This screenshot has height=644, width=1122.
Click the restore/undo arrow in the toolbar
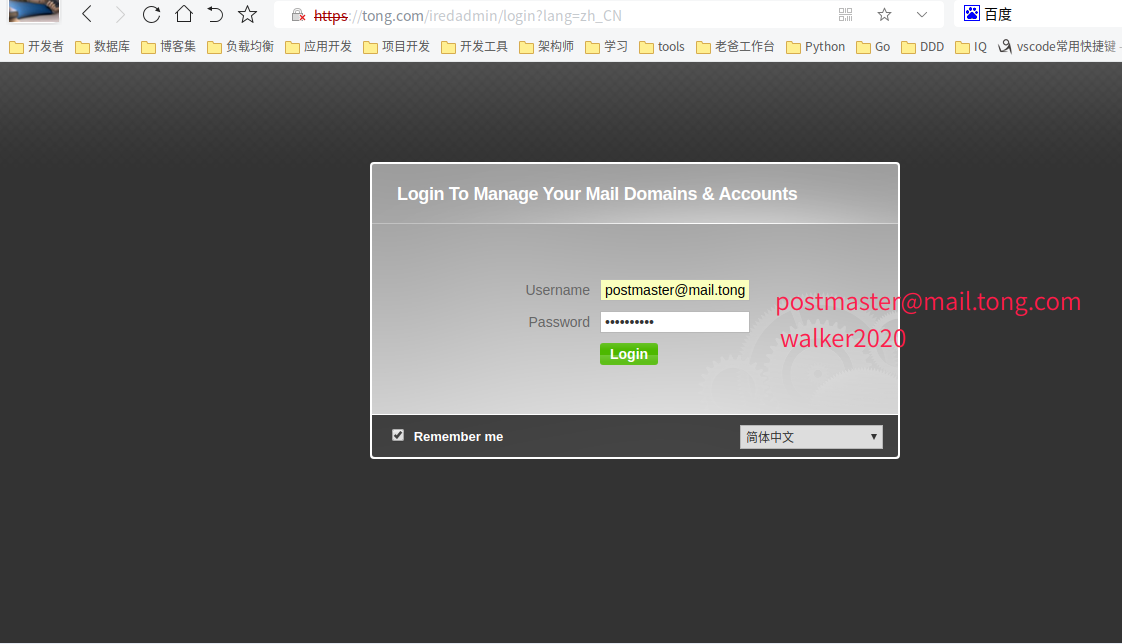pyautogui.click(x=215, y=14)
